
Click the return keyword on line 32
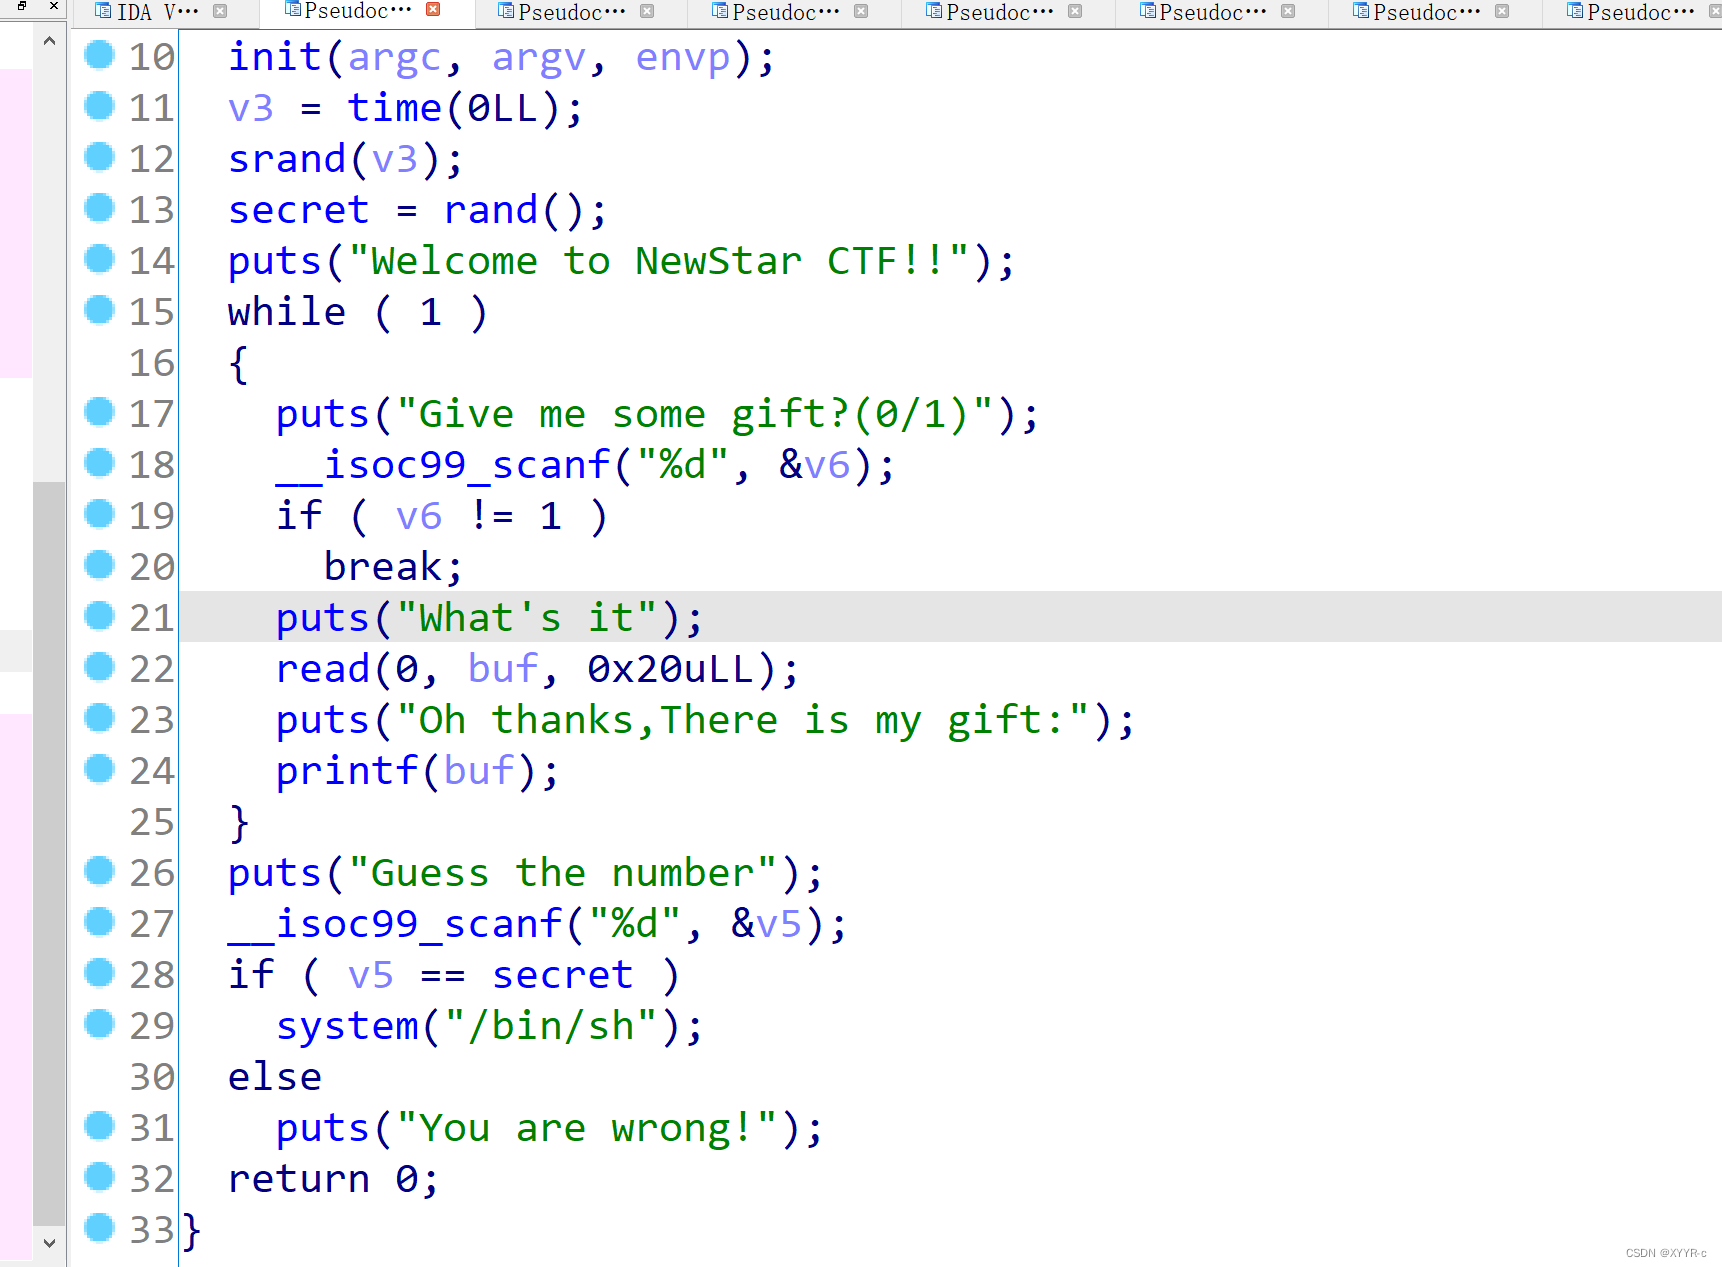click(x=299, y=1179)
